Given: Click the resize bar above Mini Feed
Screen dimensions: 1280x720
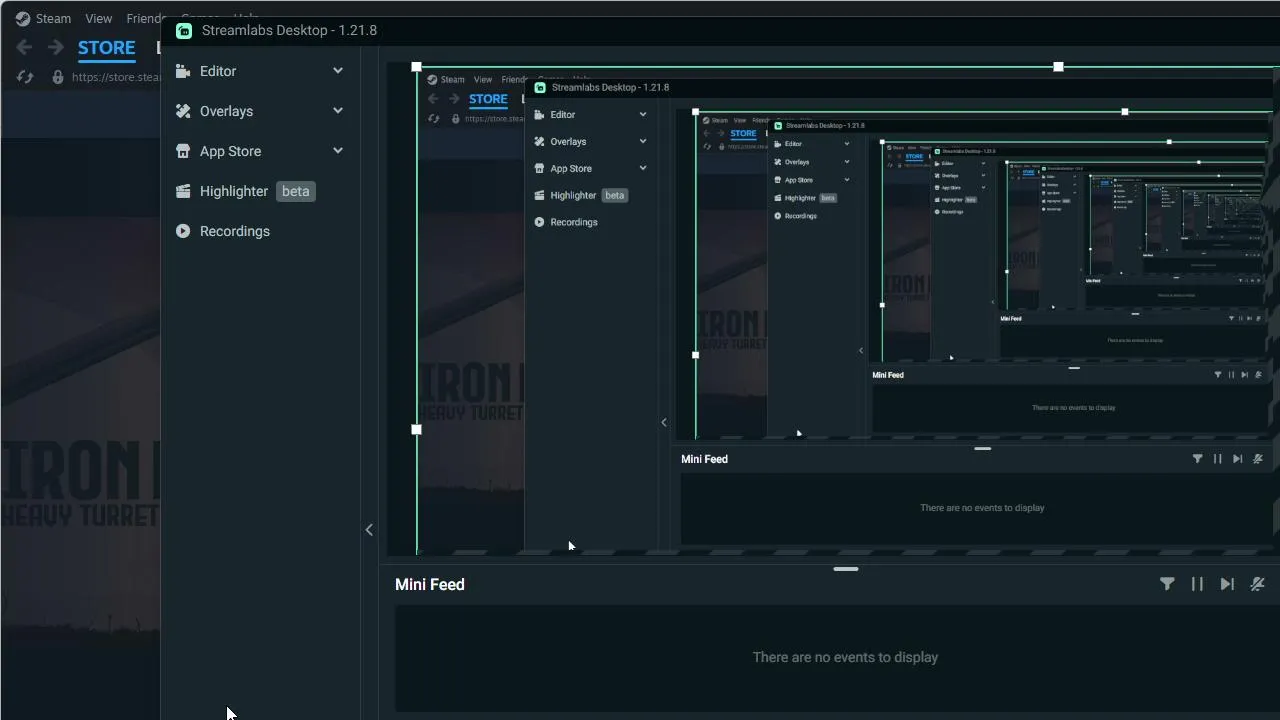Looking at the screenshot, I should coord(846,569).
